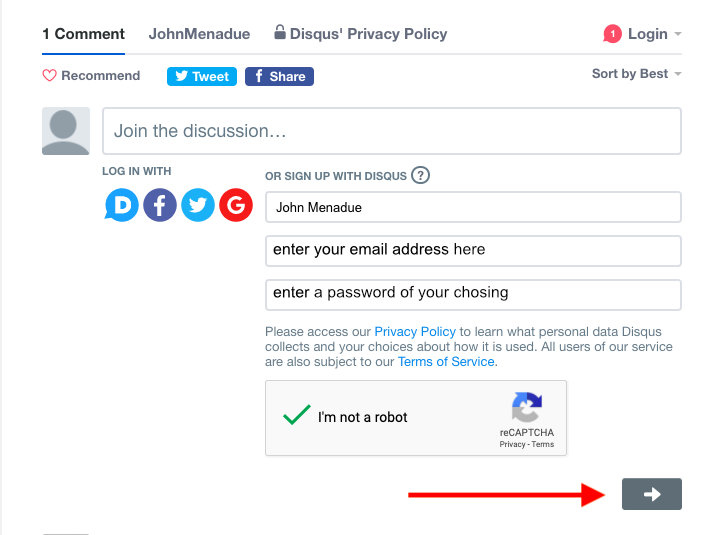Viewport: 716px width, 535px height.
Task: Log in with Facebook icon
Action: 160,206
